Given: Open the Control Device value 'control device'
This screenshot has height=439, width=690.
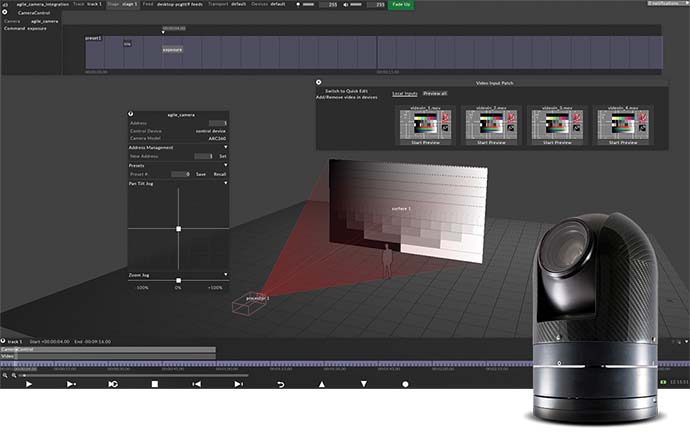Looking at the screenshot, I should pos(211,131).
